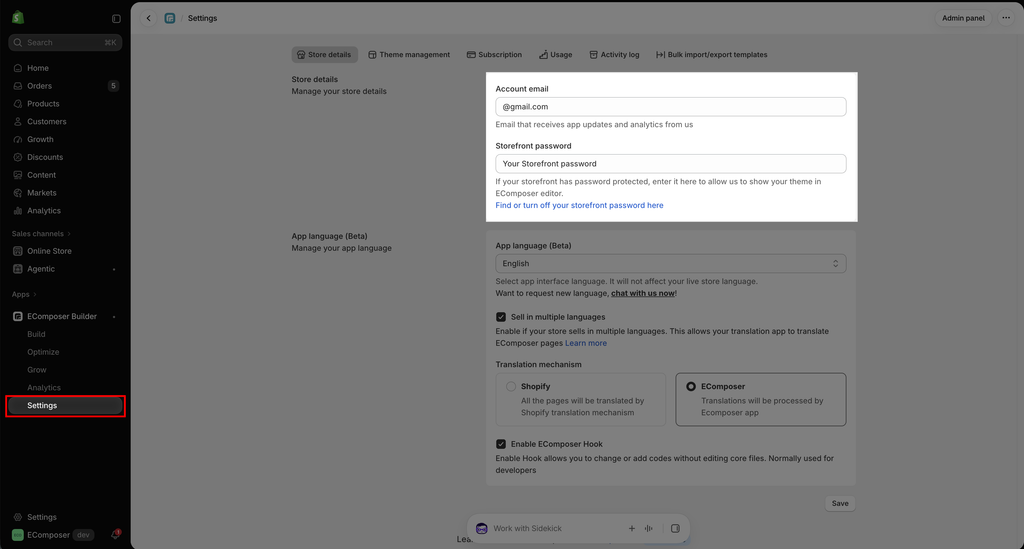The image size is (1024, 549).
Task: Click the EComposer app icon in the header
Action: 170,18
